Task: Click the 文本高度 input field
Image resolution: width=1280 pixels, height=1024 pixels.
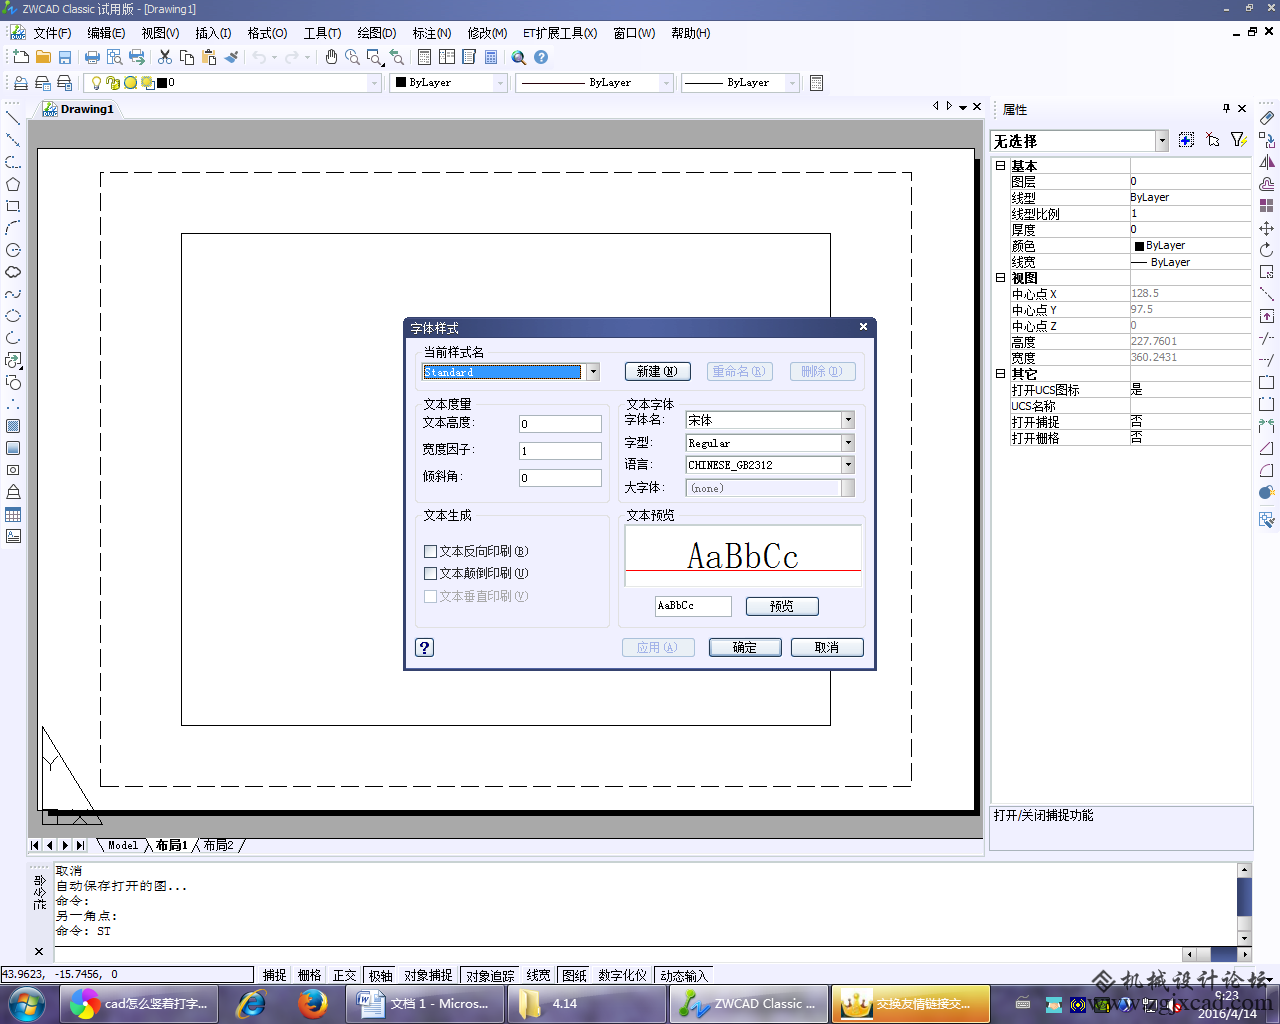Action: click(x=560, y=424)
